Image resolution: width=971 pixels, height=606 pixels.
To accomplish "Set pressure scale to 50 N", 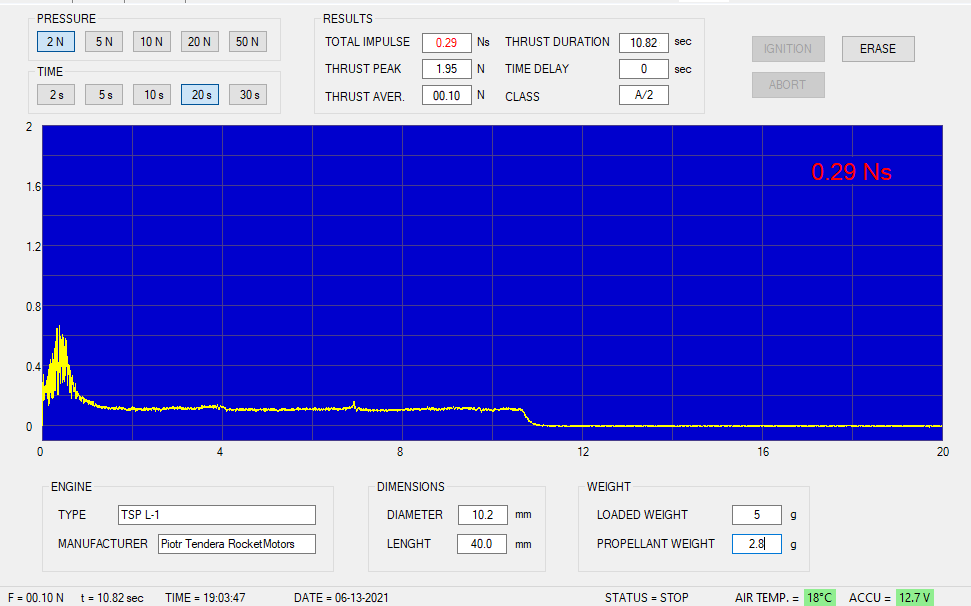I will pyautogui.click(x=248, y=41).
